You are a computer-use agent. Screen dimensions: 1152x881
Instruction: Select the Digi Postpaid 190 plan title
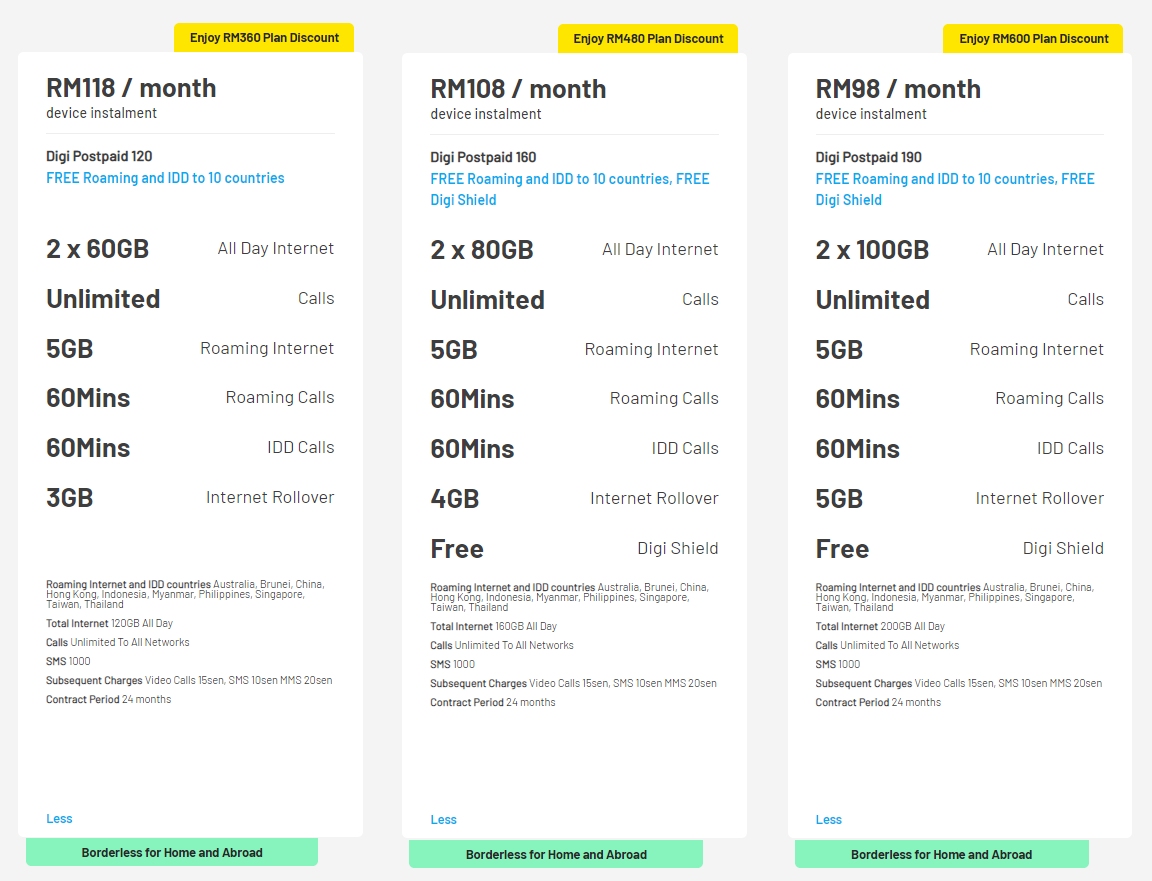tap(868, 157)
